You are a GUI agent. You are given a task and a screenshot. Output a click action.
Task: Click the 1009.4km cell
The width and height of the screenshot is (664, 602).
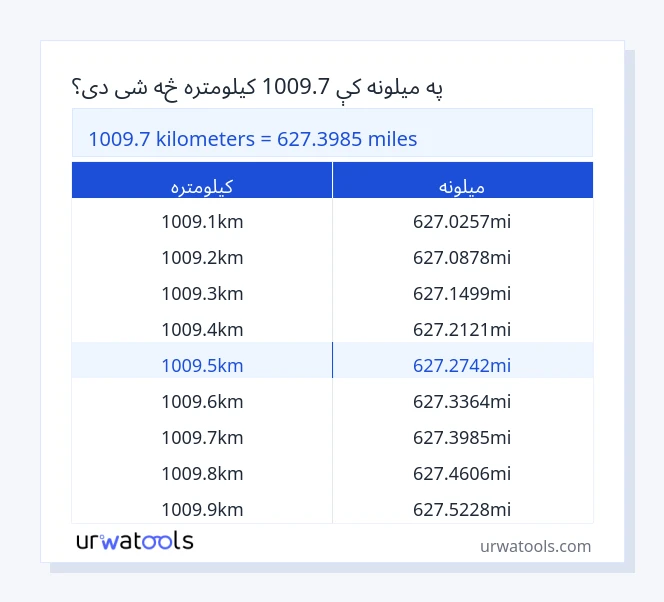coord(202,329)
